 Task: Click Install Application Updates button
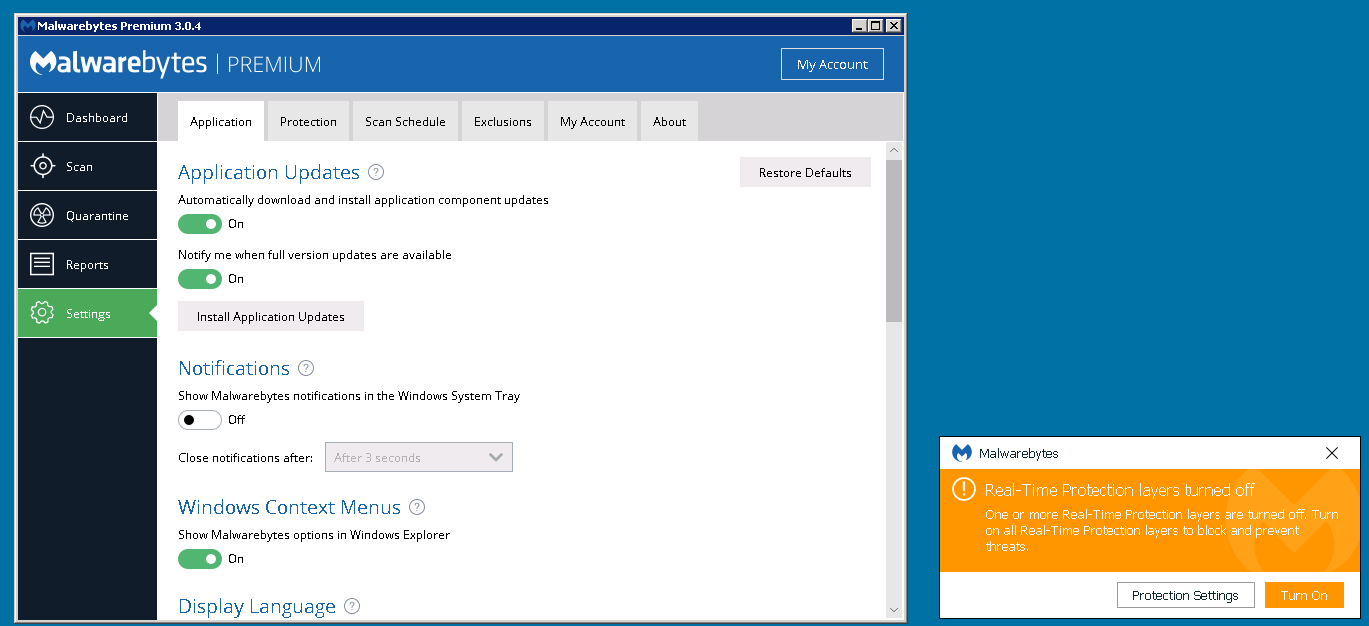point(271,316)
